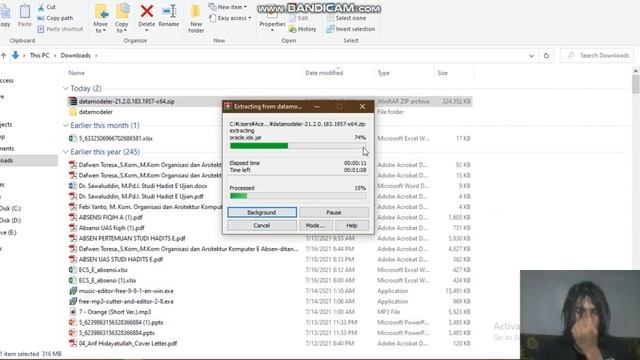Select Disk (C:) in navigation pane
Viewport: 640px width, 360px height.
point(10,208)
